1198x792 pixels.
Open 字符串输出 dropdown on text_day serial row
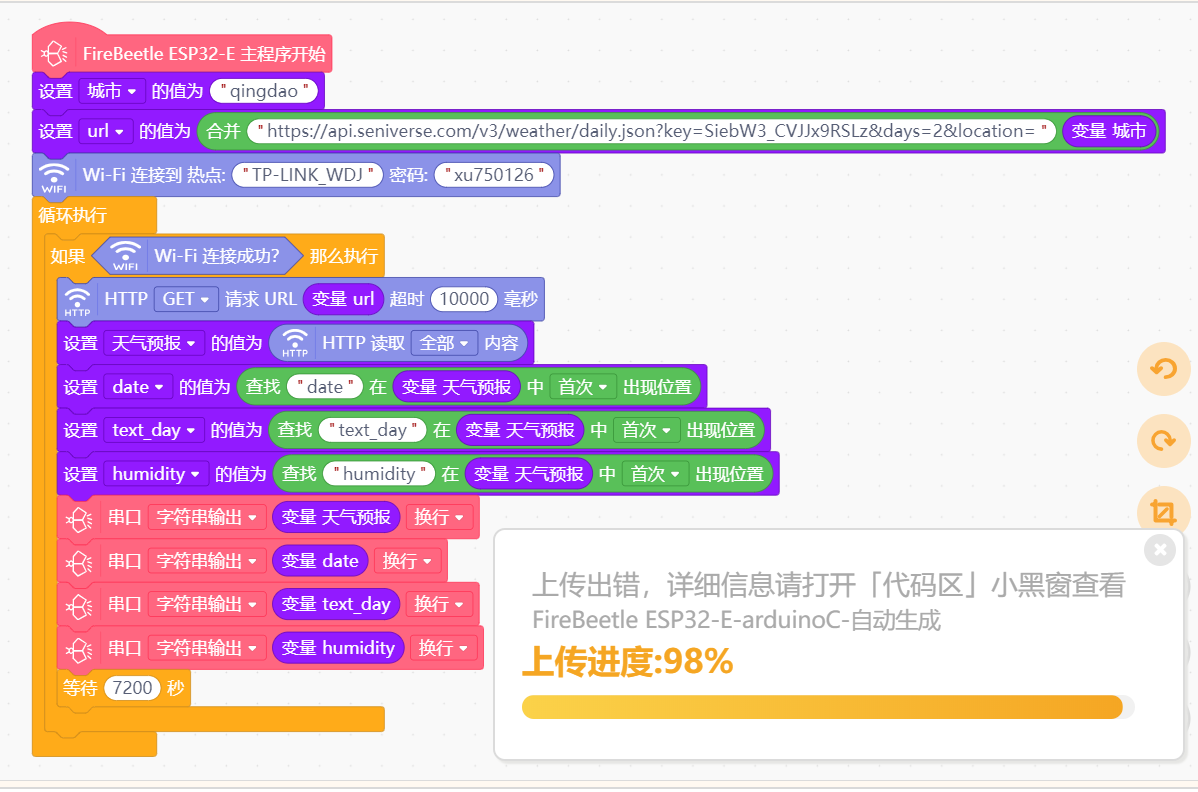point(207,604)
